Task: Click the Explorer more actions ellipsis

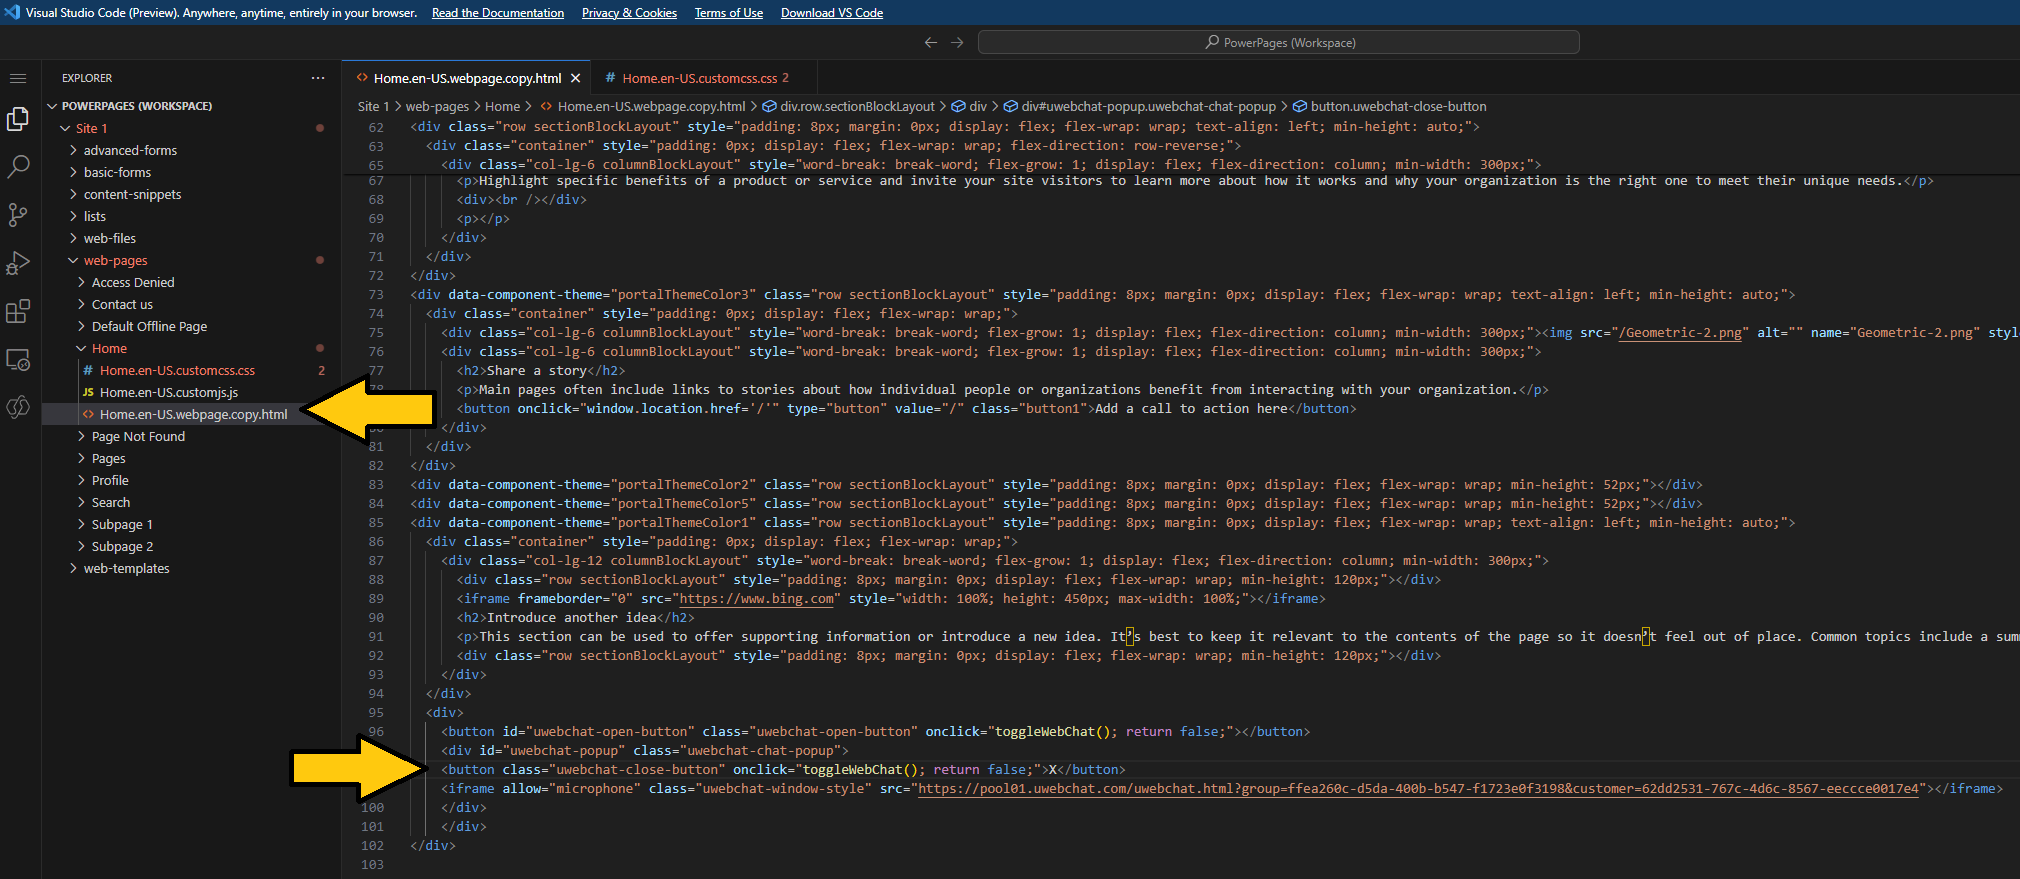Action: (318, 78)
